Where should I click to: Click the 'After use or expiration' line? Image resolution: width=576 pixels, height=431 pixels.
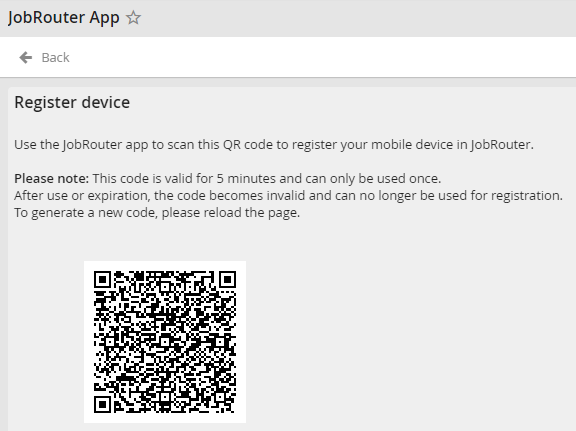click(x=288, y=195)
